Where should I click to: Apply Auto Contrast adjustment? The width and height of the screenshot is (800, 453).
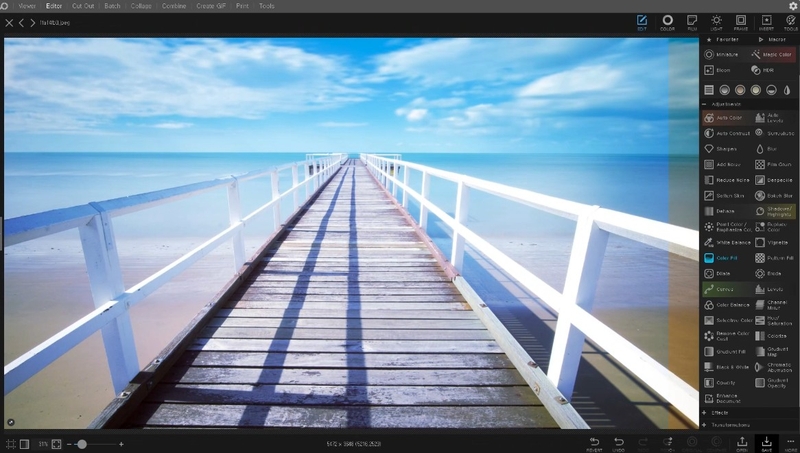point(726,133)
